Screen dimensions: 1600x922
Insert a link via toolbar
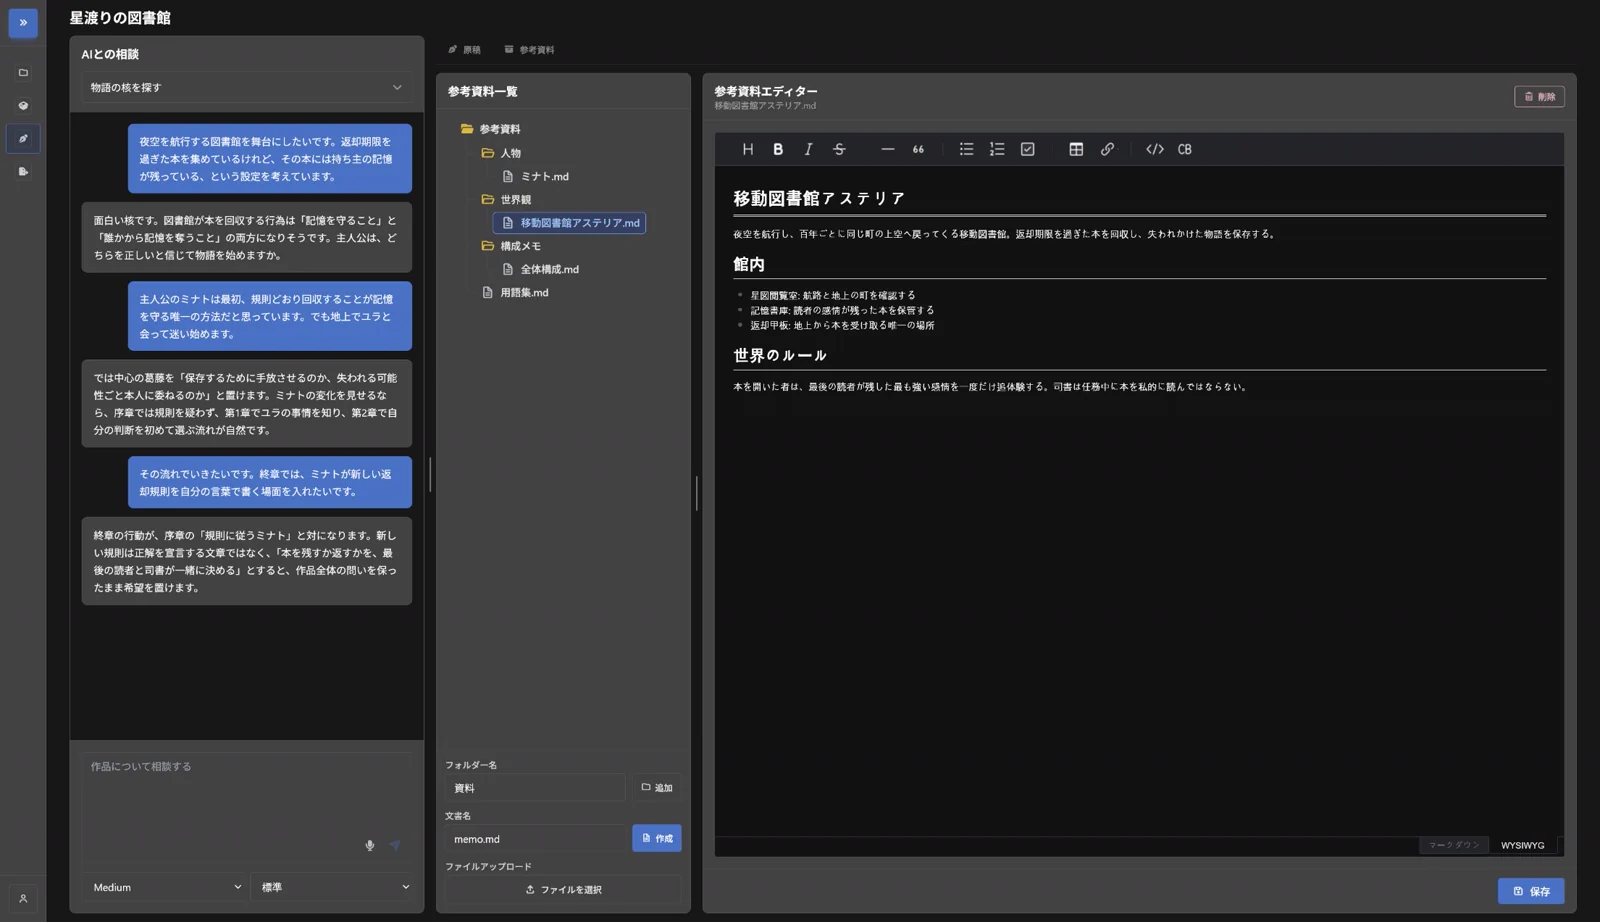tap(1107, 149)
